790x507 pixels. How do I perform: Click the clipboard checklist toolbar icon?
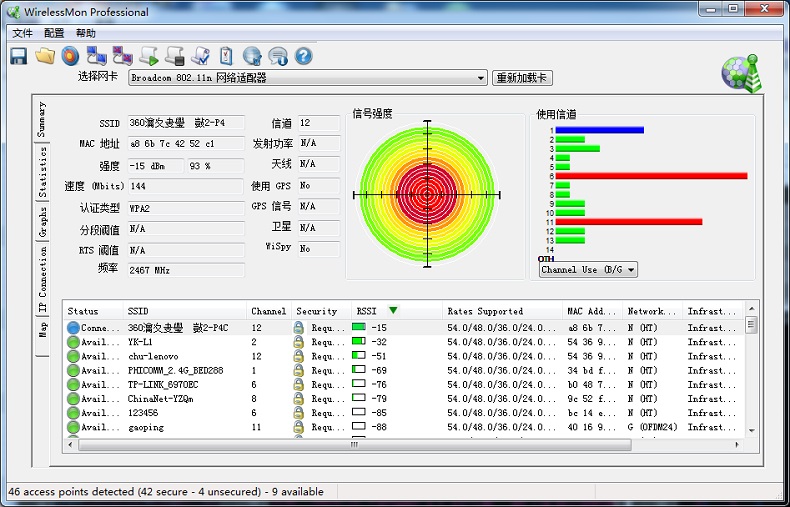tap(227, 56)
